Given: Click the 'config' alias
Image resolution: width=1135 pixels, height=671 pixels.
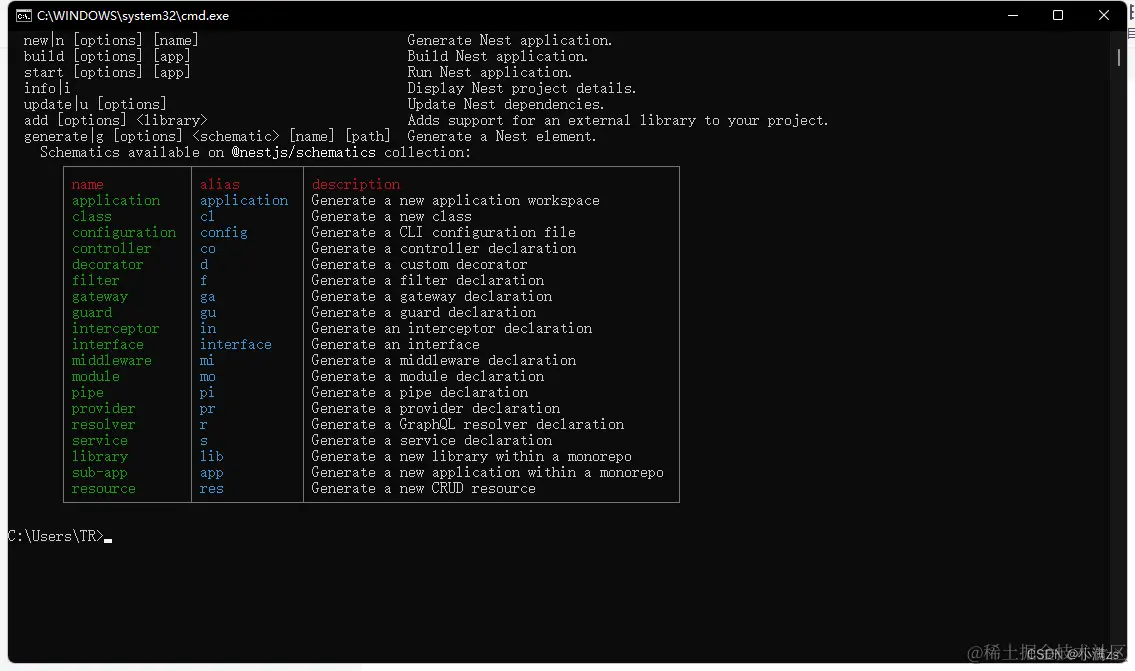Looking at the screenshot, I should click(224, 232).
